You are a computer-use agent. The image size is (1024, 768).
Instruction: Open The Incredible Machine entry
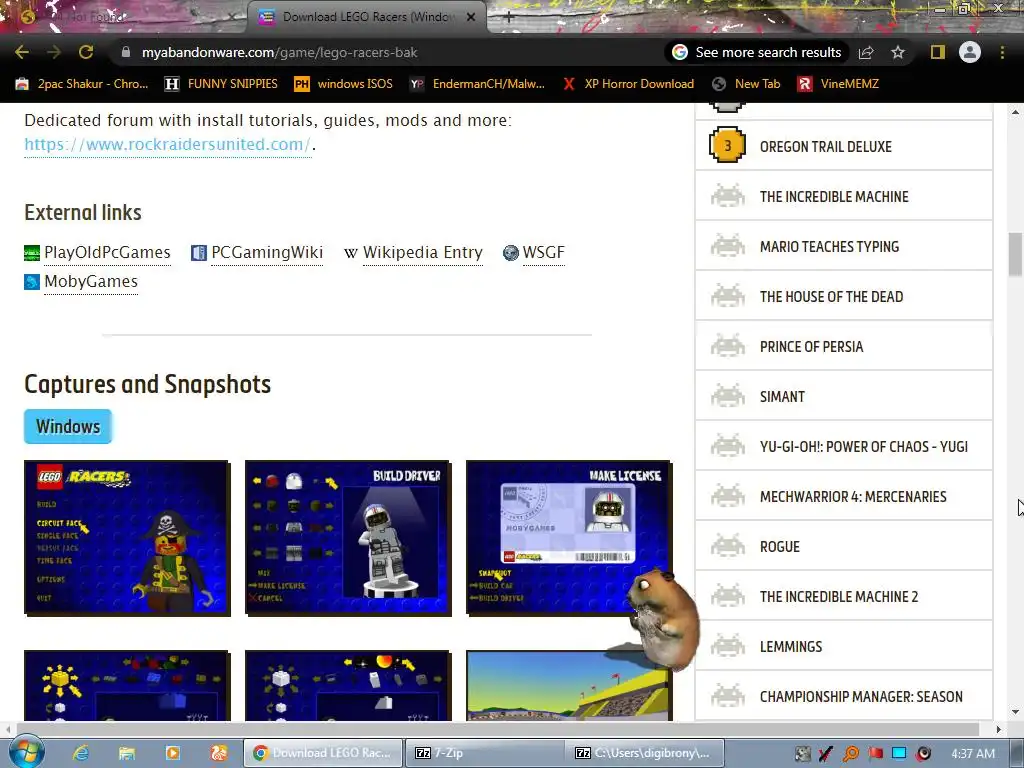(x=834, y=197)
